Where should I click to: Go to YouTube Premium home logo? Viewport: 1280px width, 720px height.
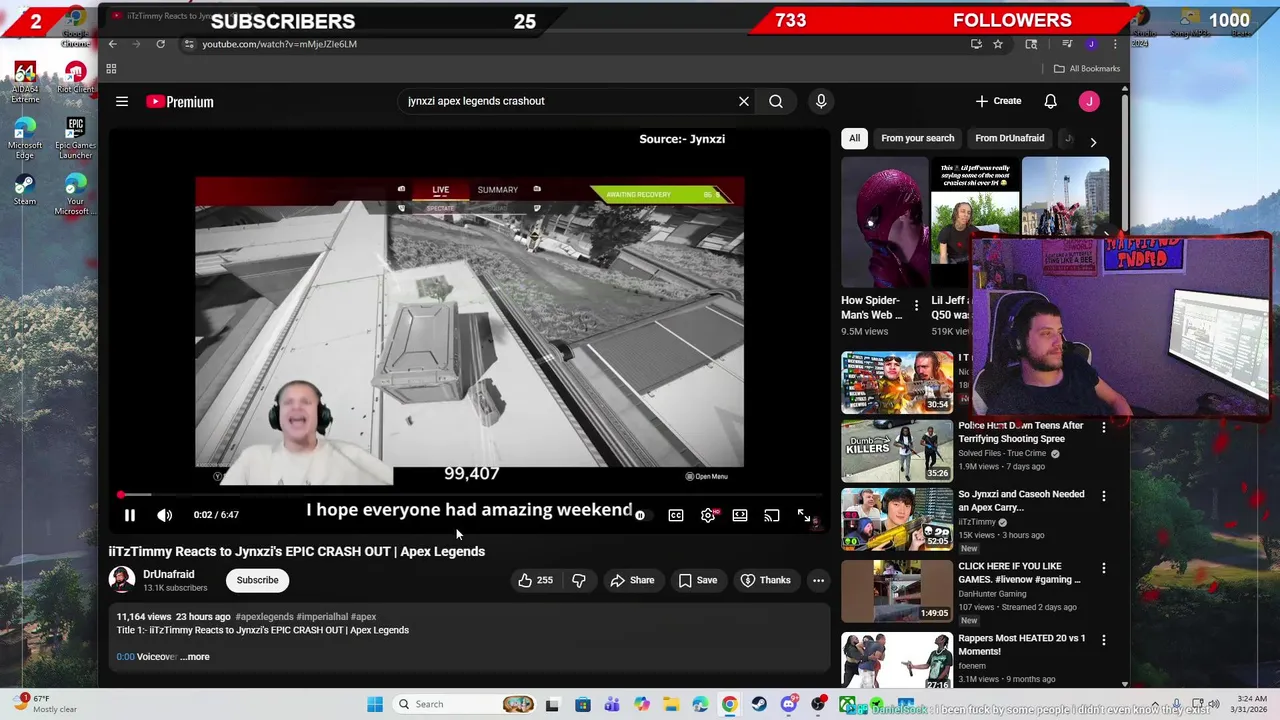click(x=180, y=101)
